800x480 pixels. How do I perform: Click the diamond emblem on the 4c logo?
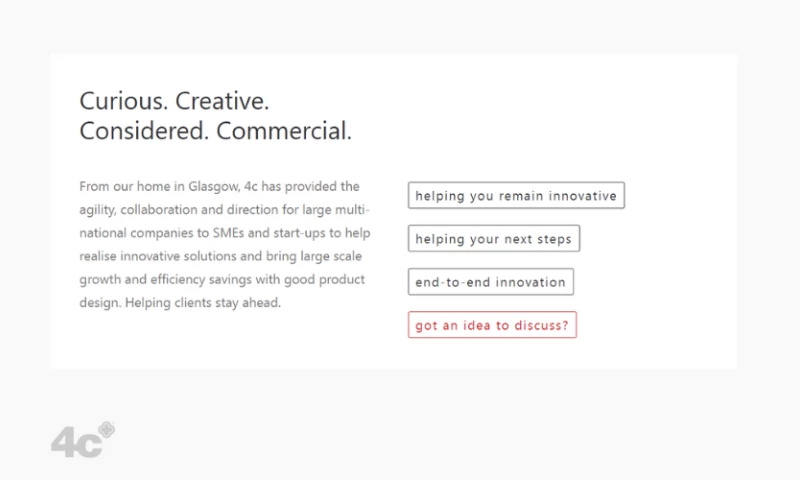coord(107,430)
